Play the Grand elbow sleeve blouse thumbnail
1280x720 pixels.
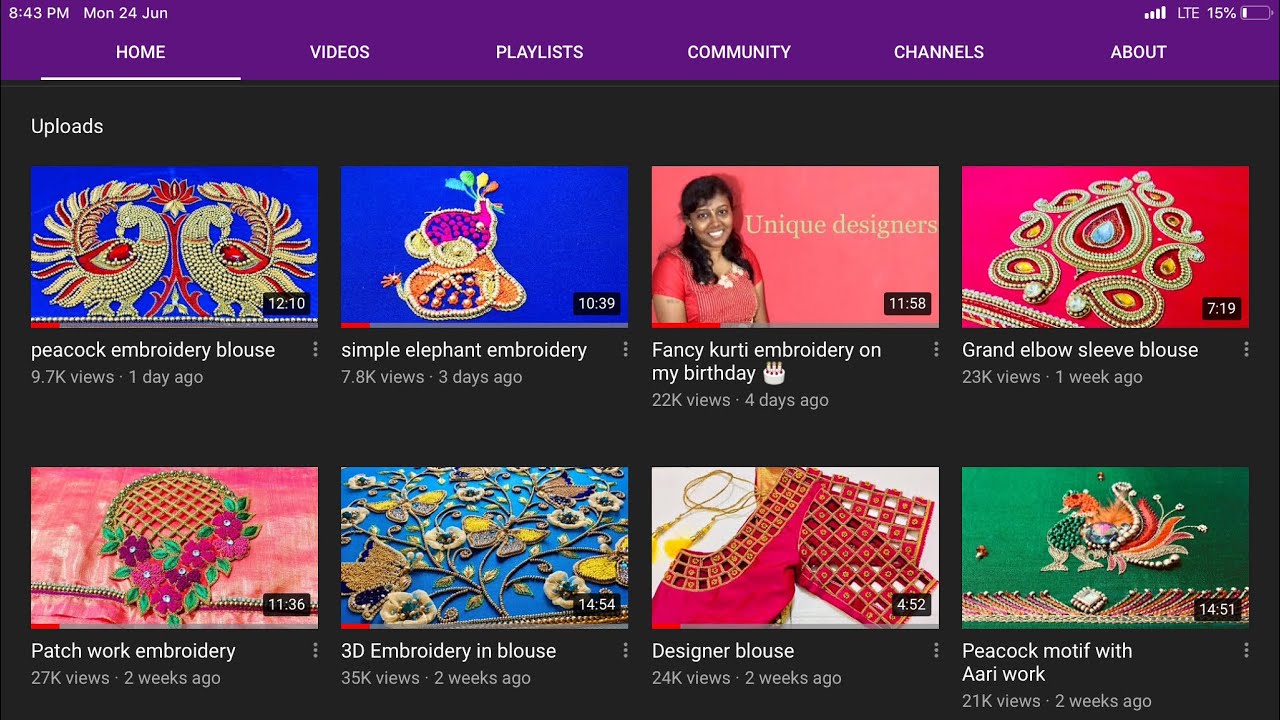point(1105,247)
